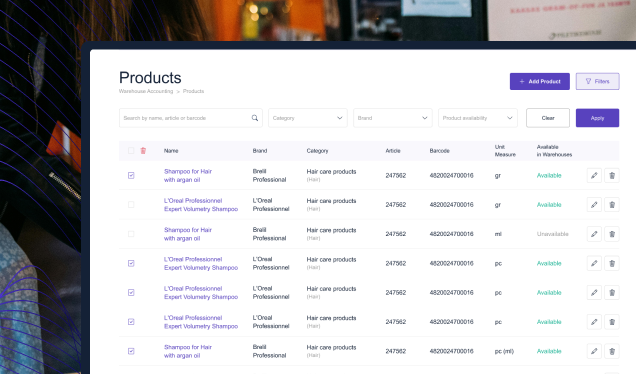Delete the product with unit pc (ml)
This screenshot has height=374, width=636.
pyautogui.click(x=612, y=351)
